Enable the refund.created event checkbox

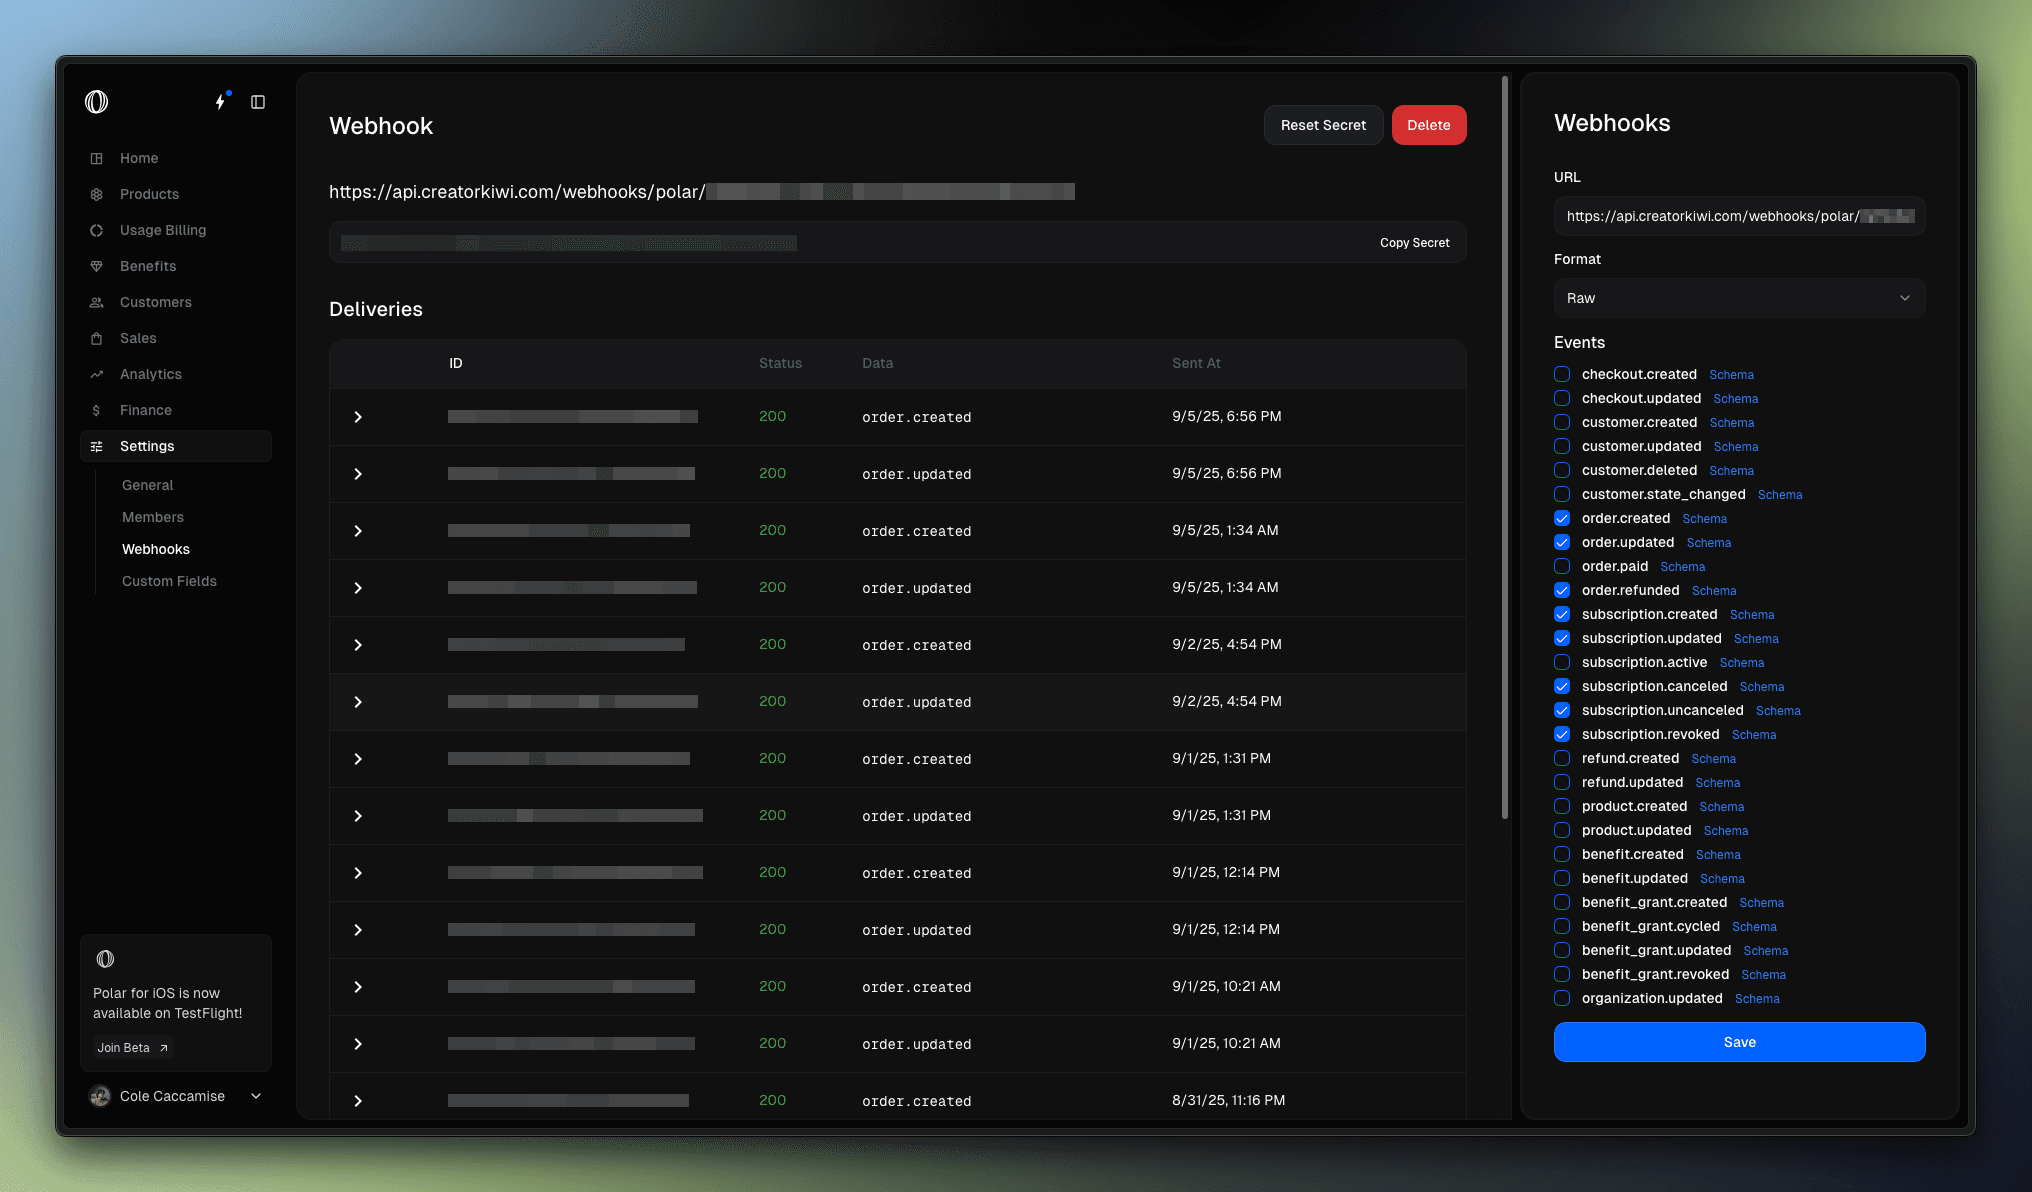(x=1562, y=758)
